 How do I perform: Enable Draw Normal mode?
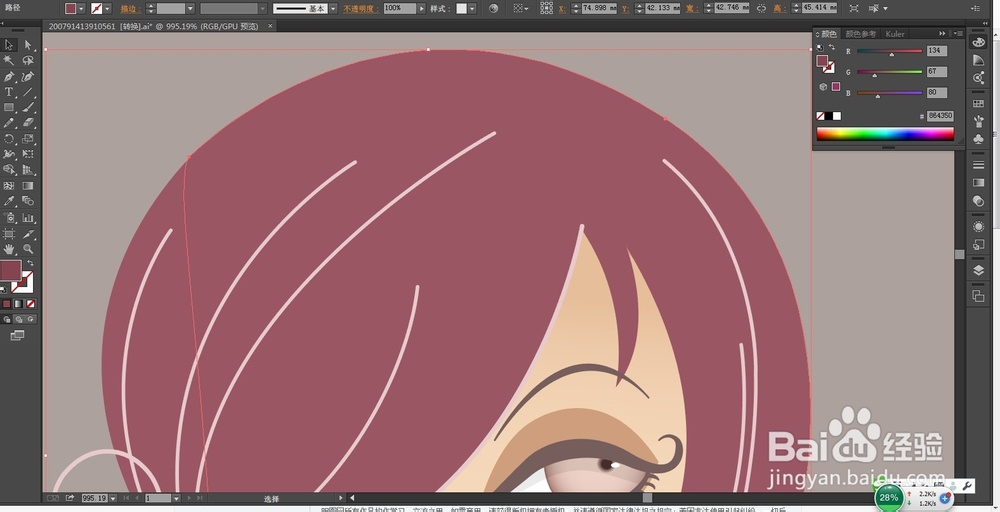[7, 319]
